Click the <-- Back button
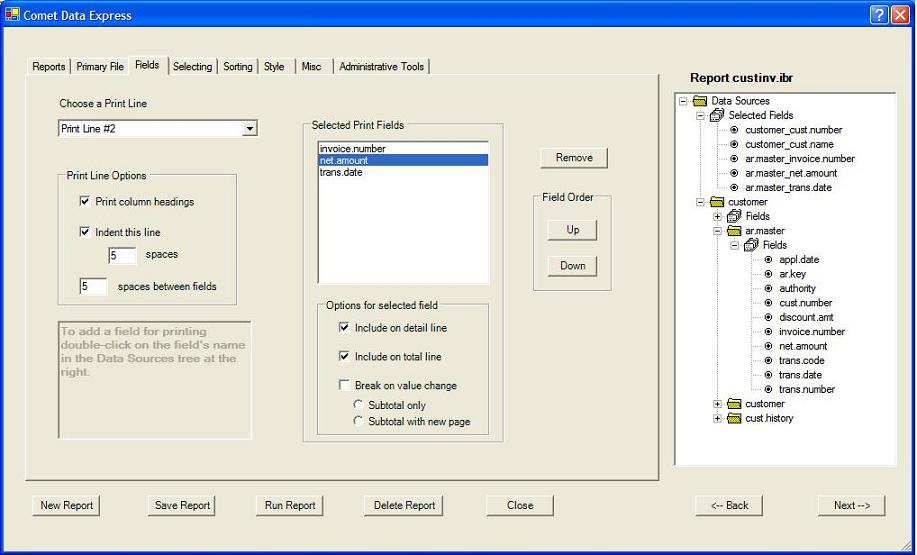Image resolution: width=917 pixels, height=555 pixels. [x=729, y=505]
